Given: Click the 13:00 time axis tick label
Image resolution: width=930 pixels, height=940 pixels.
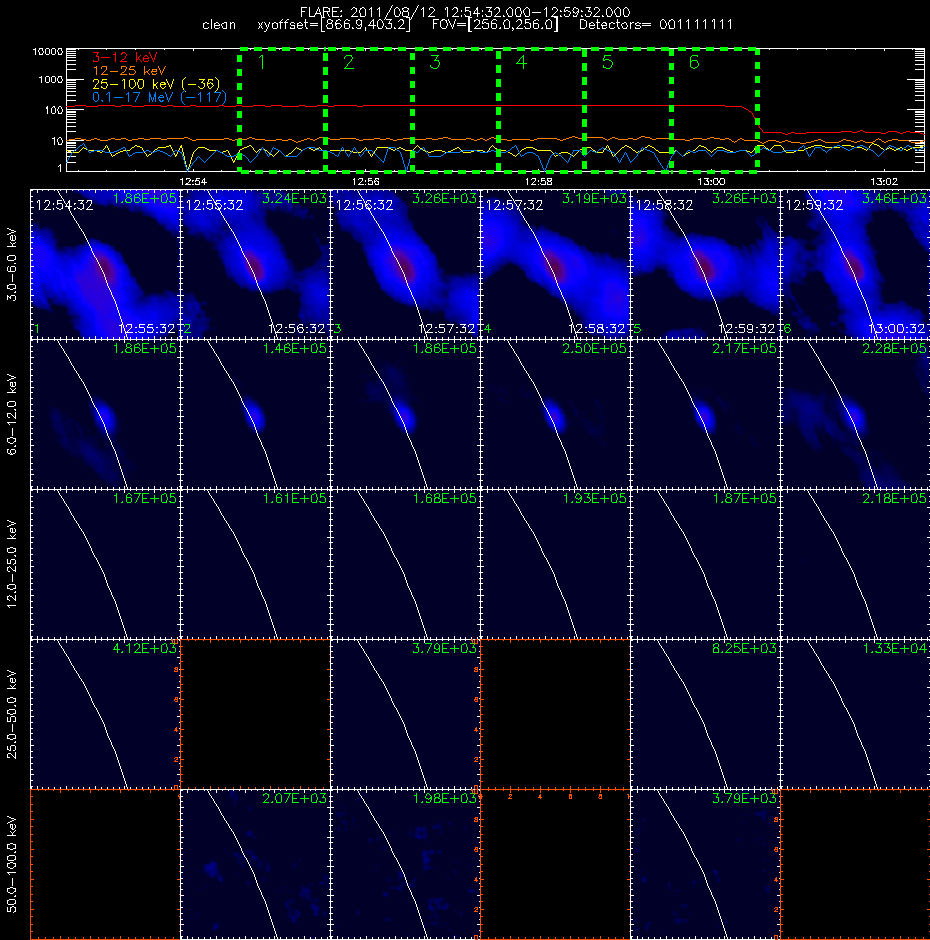Looking at the screenshot, I should 711,181.
